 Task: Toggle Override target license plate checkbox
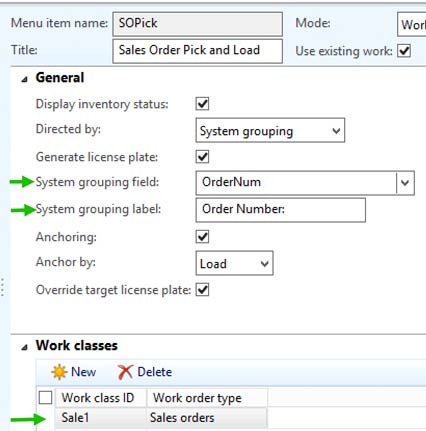[202, 290]
